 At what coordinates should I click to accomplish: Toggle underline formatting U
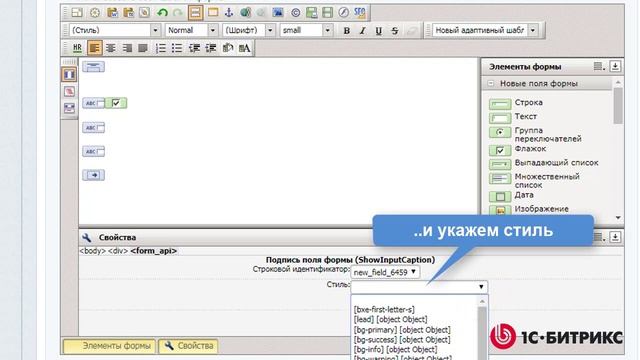click(x=379, y=31)
